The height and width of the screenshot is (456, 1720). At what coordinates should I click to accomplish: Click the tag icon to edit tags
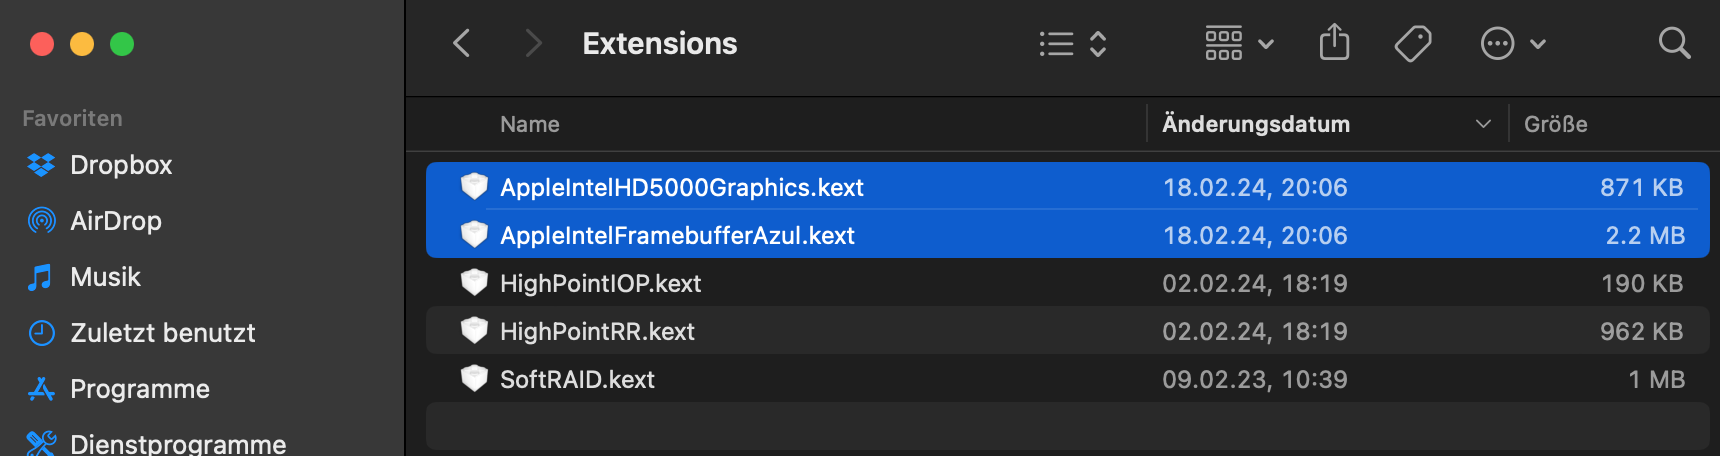[x=1412, y=44]
